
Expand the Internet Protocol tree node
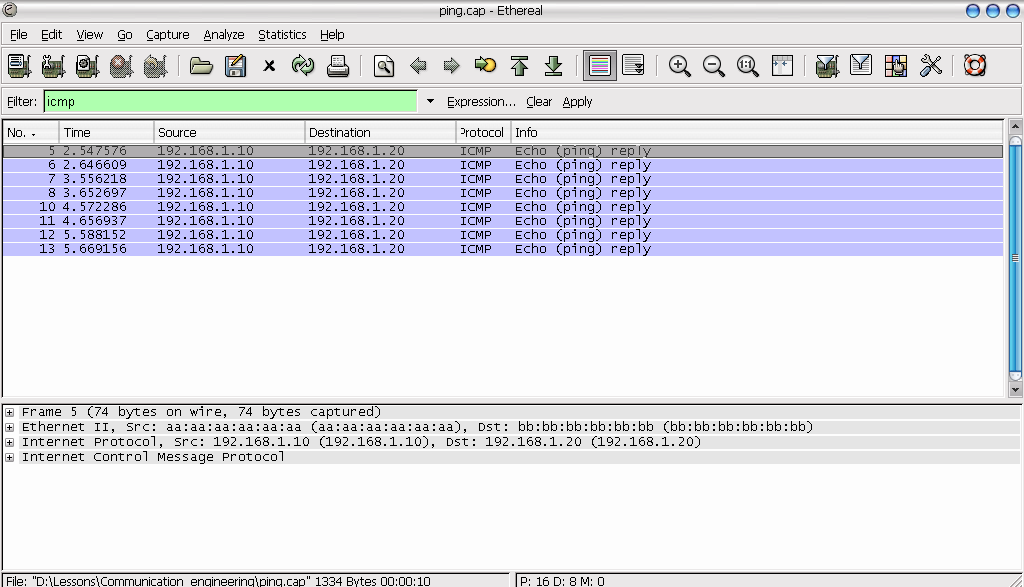pos(10,442)
